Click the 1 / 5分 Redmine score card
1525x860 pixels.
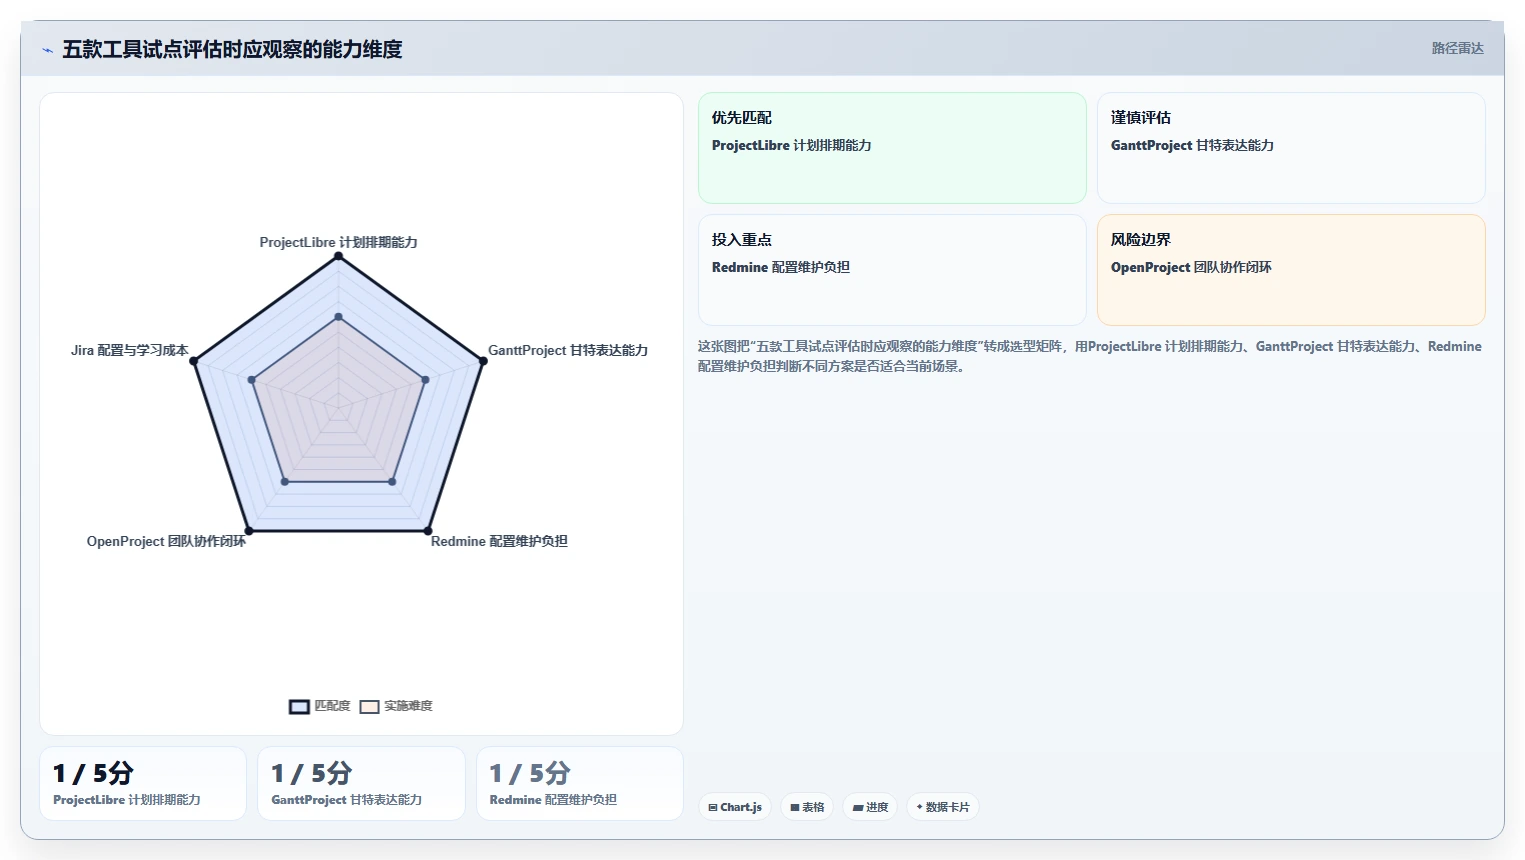580,783
